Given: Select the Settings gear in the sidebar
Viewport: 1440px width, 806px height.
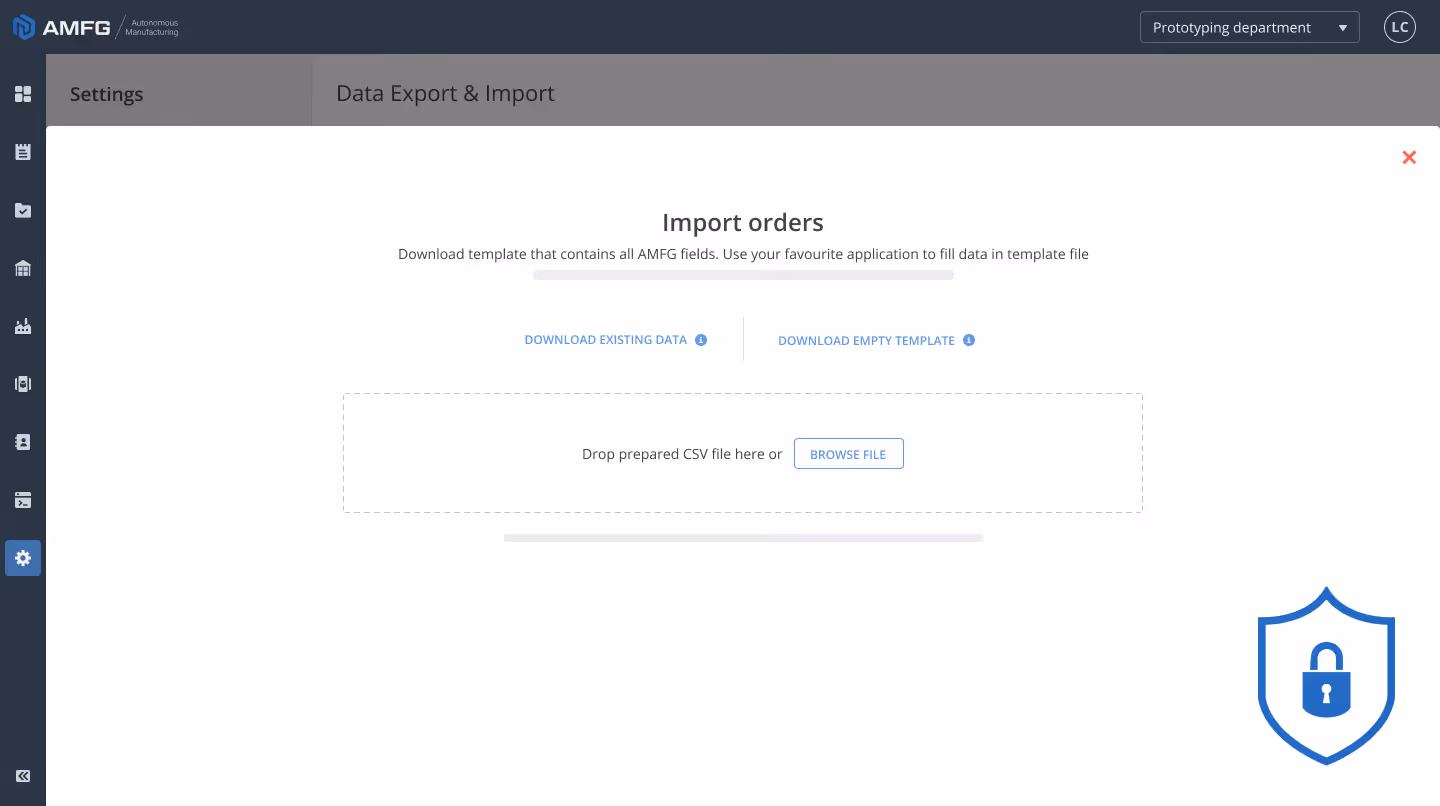Looking at the screenshot, I should (22, 558).
